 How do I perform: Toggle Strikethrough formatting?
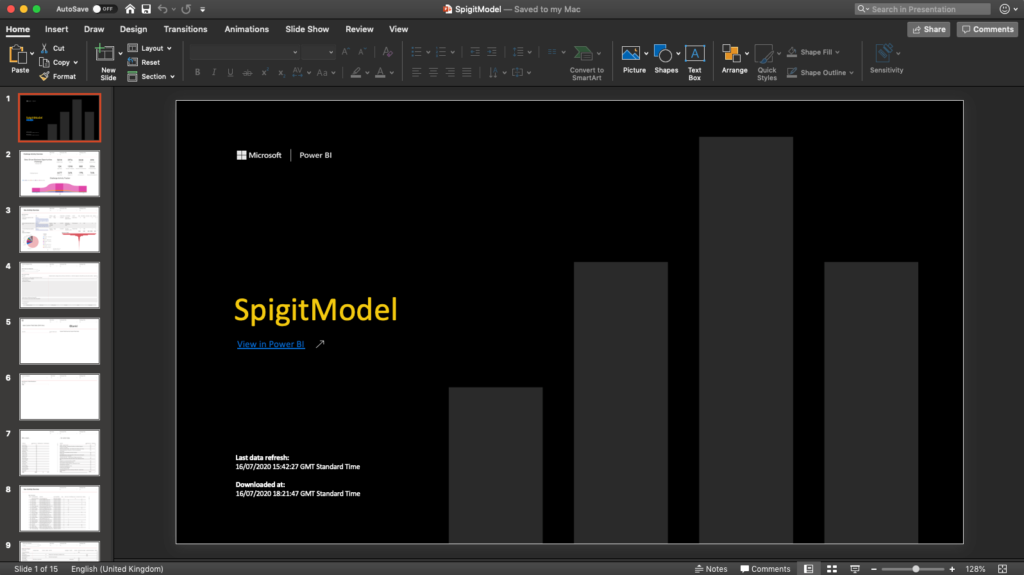[x=248, y=73]
